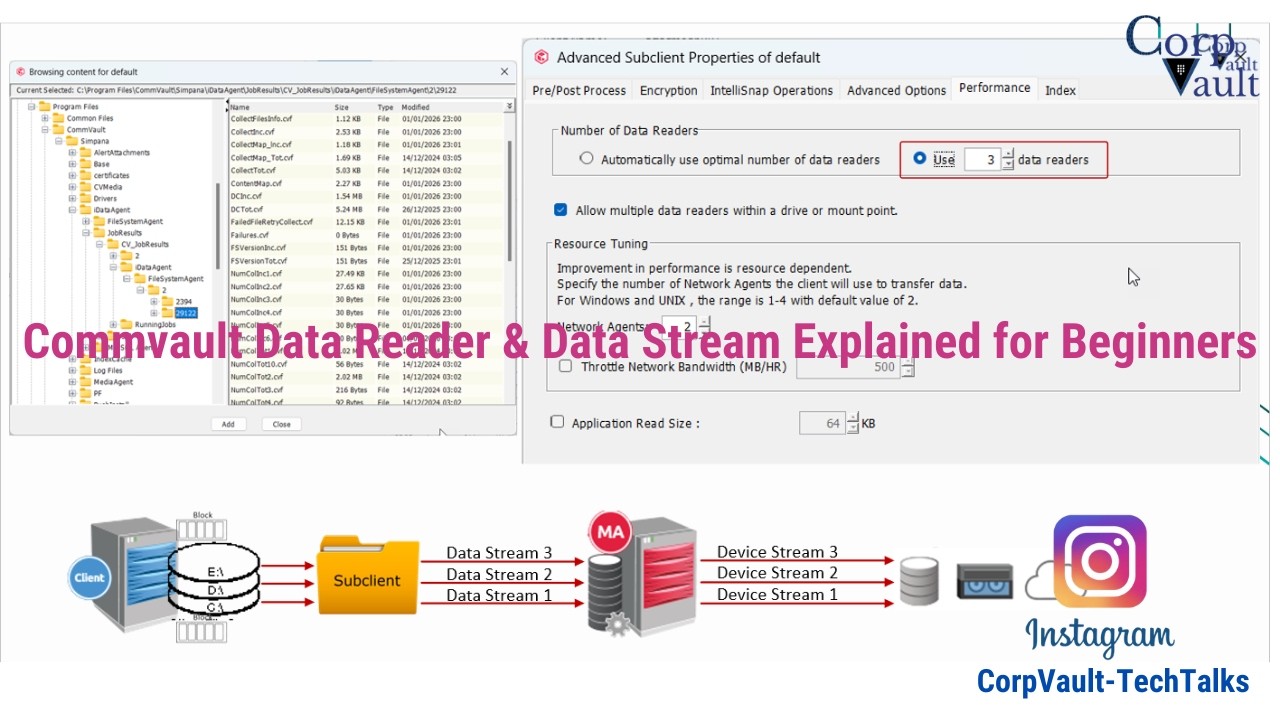Click the highlighted 29122 folder icon
This screenshot has width=1280, height=720.
pos(167,313)
